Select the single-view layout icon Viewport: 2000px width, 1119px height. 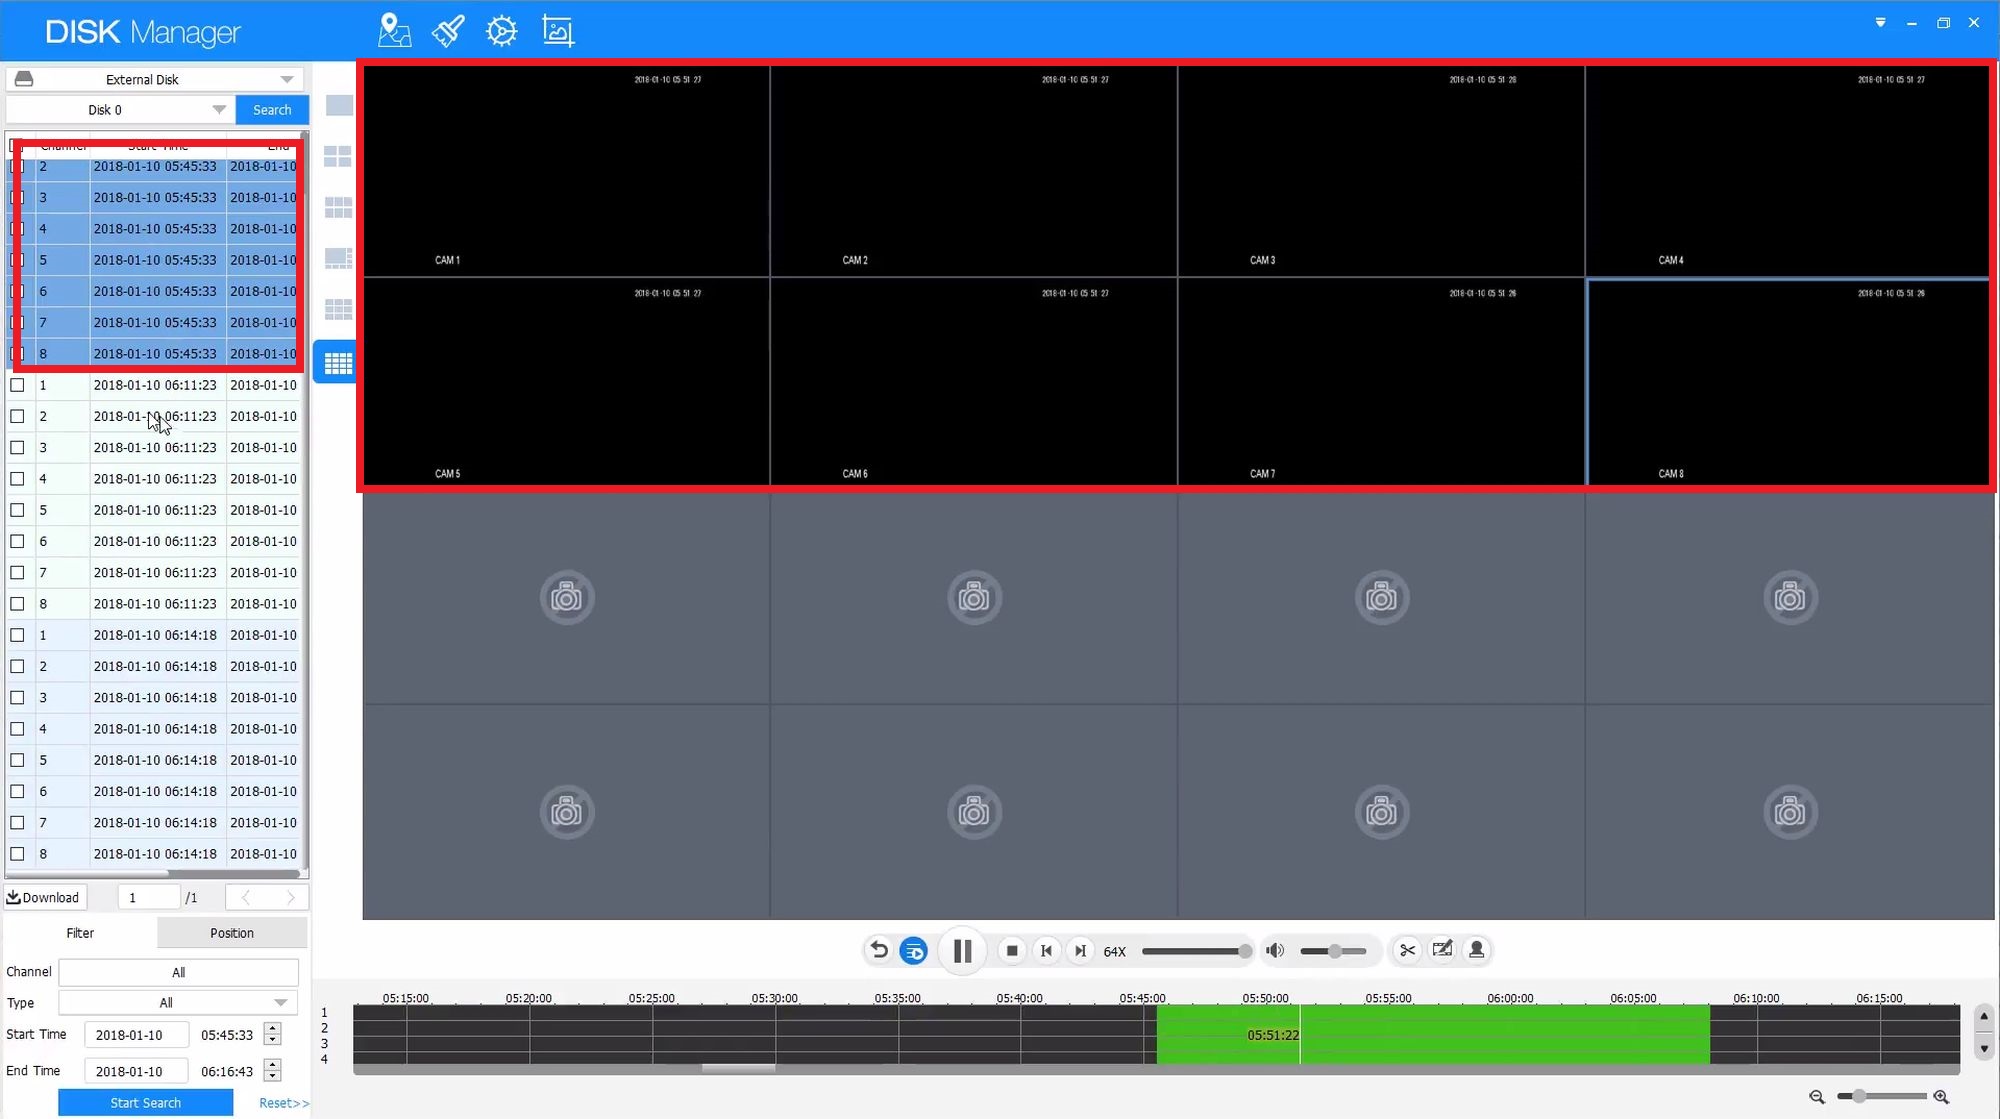click(x=339, y=105)
